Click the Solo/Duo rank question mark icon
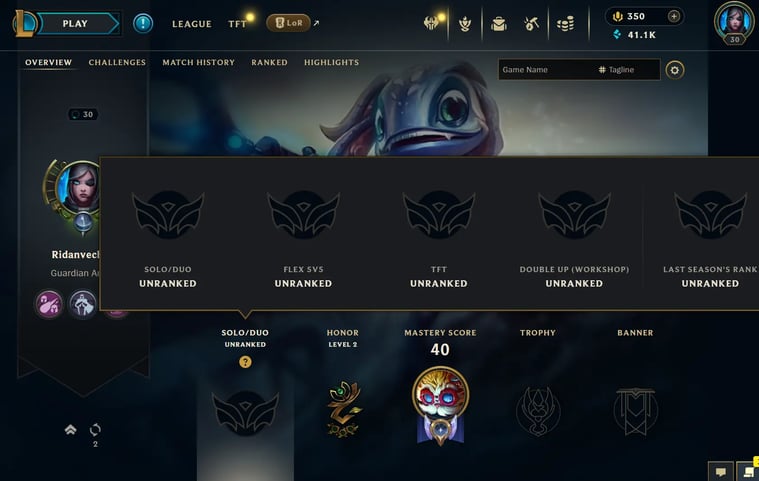 245,361
